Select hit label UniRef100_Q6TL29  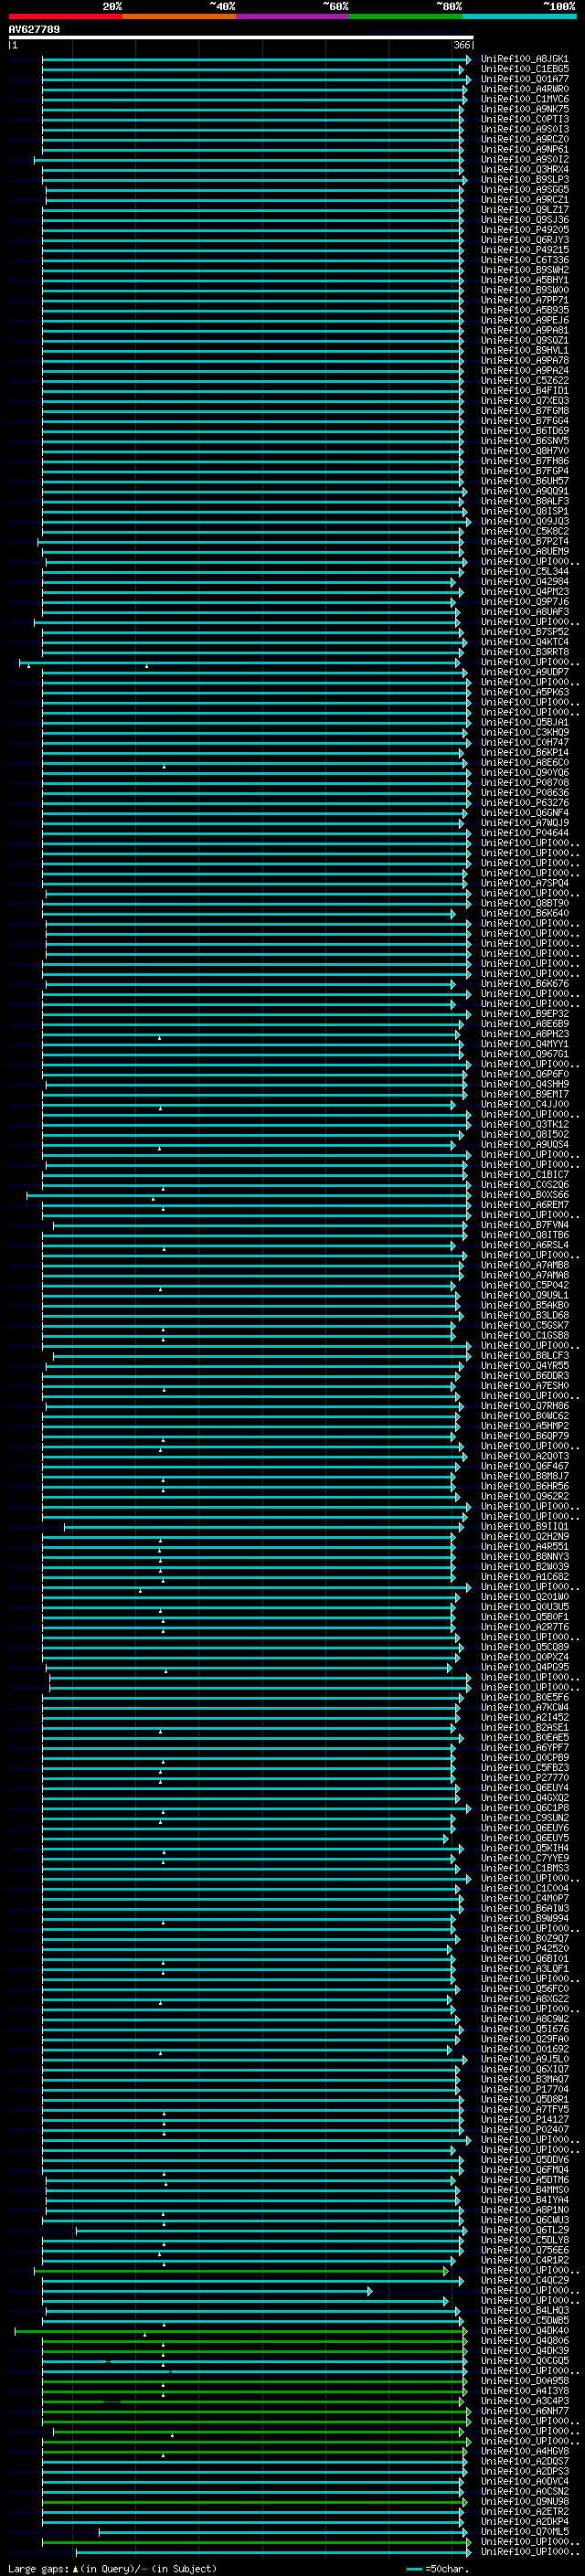525,2230
